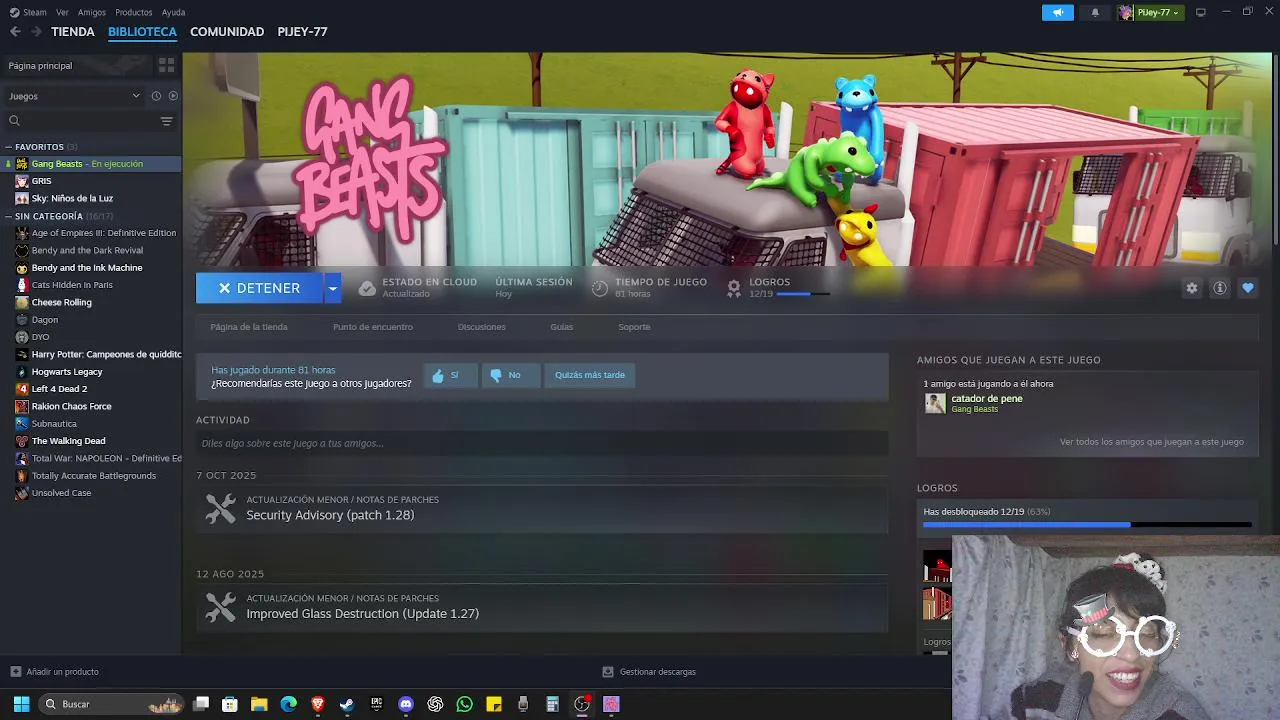Click 'Quizás más tarde' button
The width and height of the screenshot is (1280, 720).
pos(590,375)
